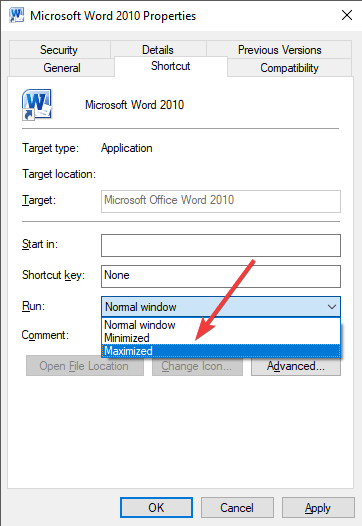362x526 pixels.
Task: Open the Previous Versions tab
Action: [x=279, y=50]
